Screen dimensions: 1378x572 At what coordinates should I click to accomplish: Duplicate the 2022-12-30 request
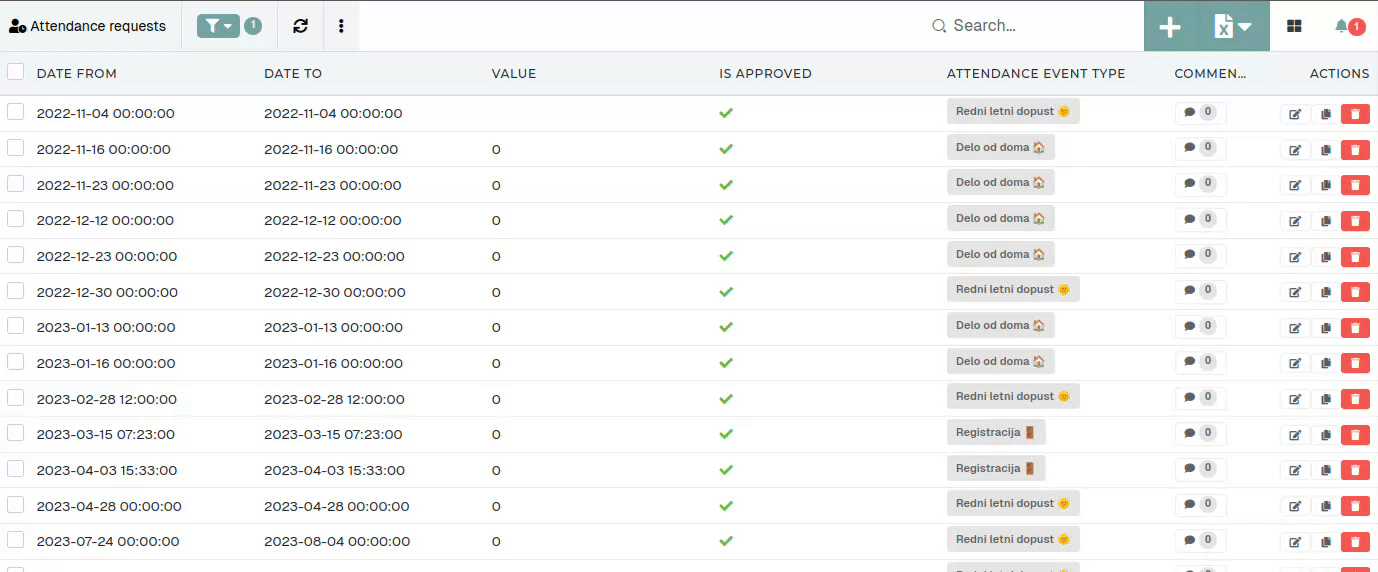tap(1326, 292)
